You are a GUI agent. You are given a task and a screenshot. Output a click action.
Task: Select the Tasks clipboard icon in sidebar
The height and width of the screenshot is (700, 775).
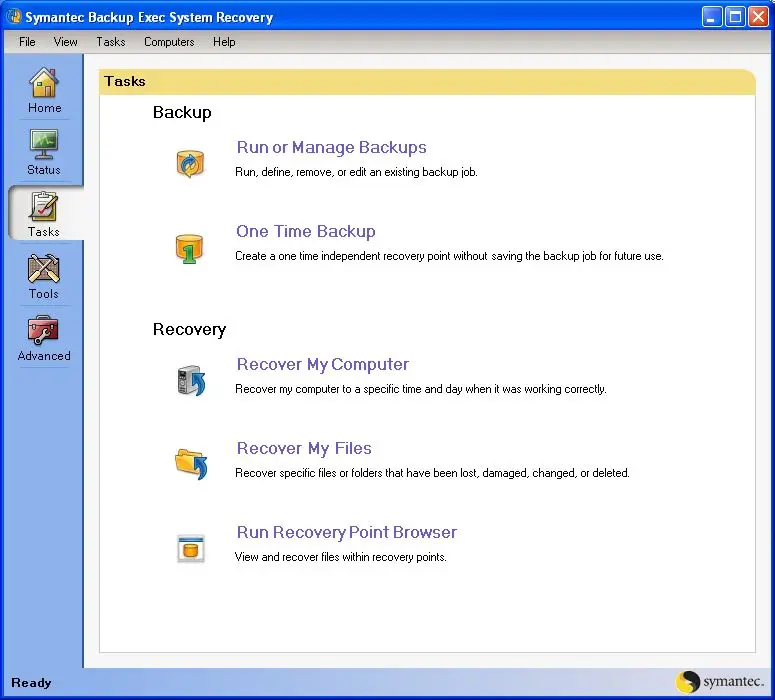coord(44,206)
